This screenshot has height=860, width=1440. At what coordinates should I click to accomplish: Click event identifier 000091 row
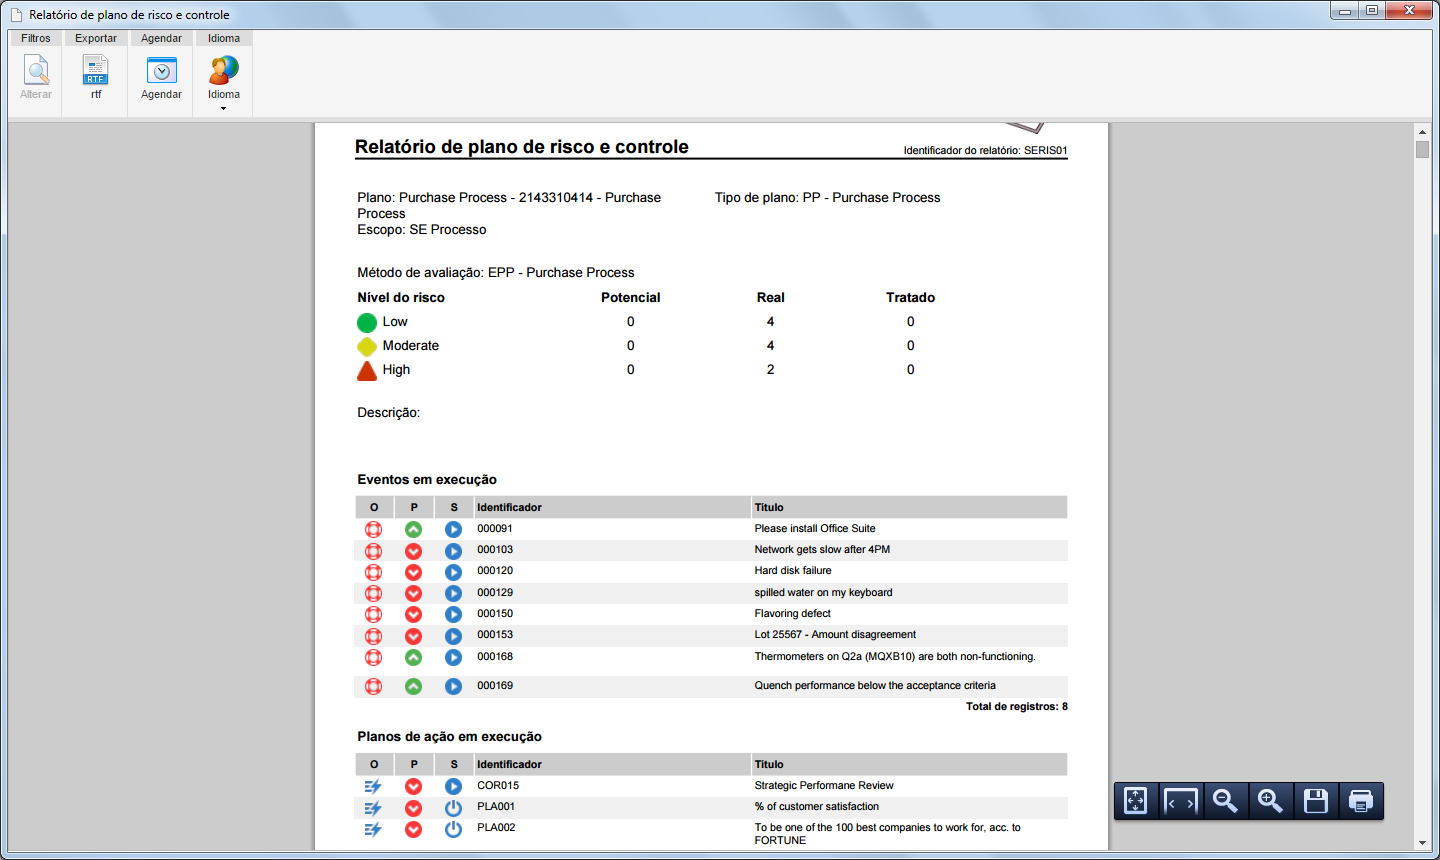711,529
